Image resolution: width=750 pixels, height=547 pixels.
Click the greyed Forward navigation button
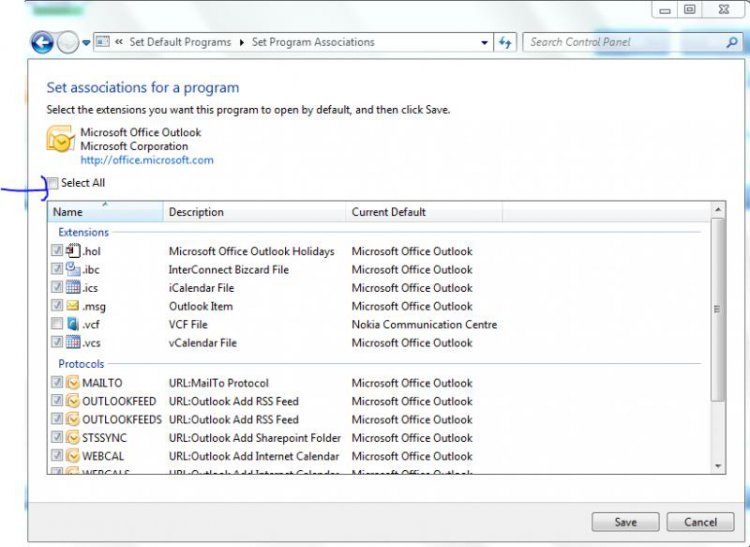[x=67, y=43]
